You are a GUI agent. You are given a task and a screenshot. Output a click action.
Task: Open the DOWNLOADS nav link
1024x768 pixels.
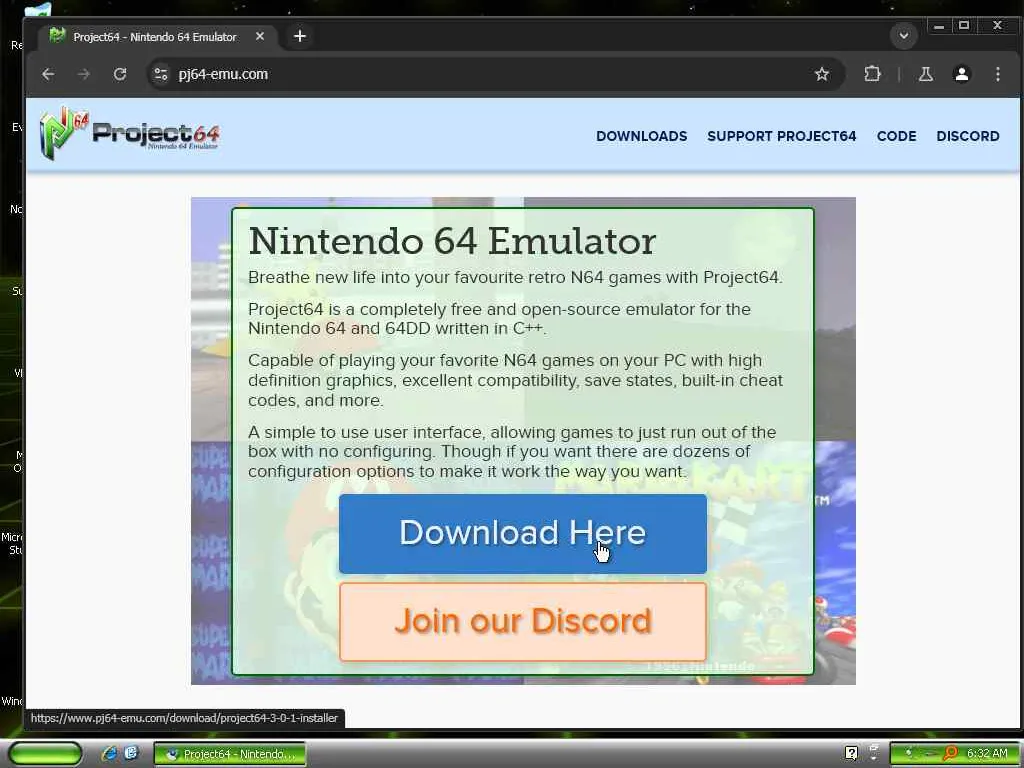(641, 136)
